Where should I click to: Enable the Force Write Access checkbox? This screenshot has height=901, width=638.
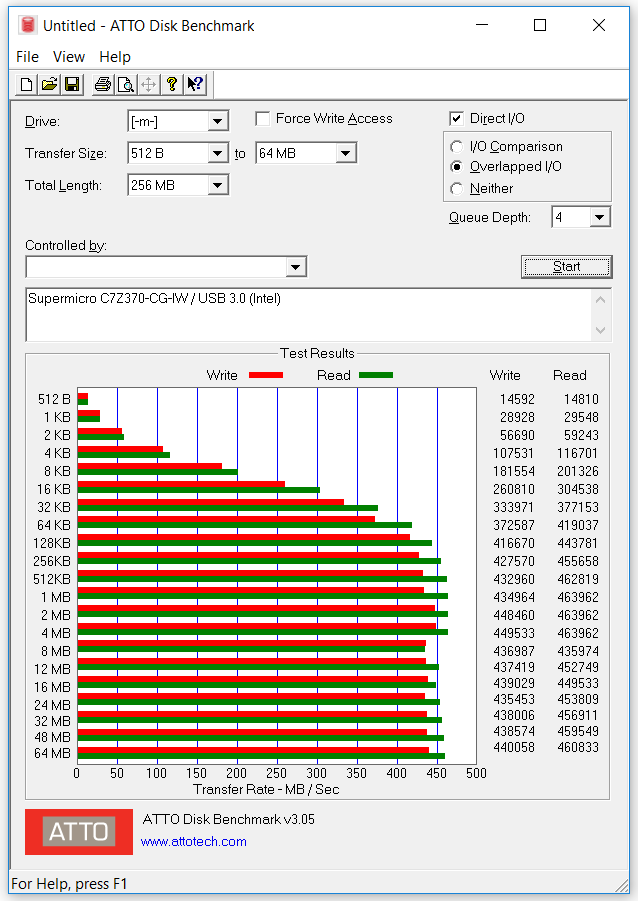pos(263,119)
